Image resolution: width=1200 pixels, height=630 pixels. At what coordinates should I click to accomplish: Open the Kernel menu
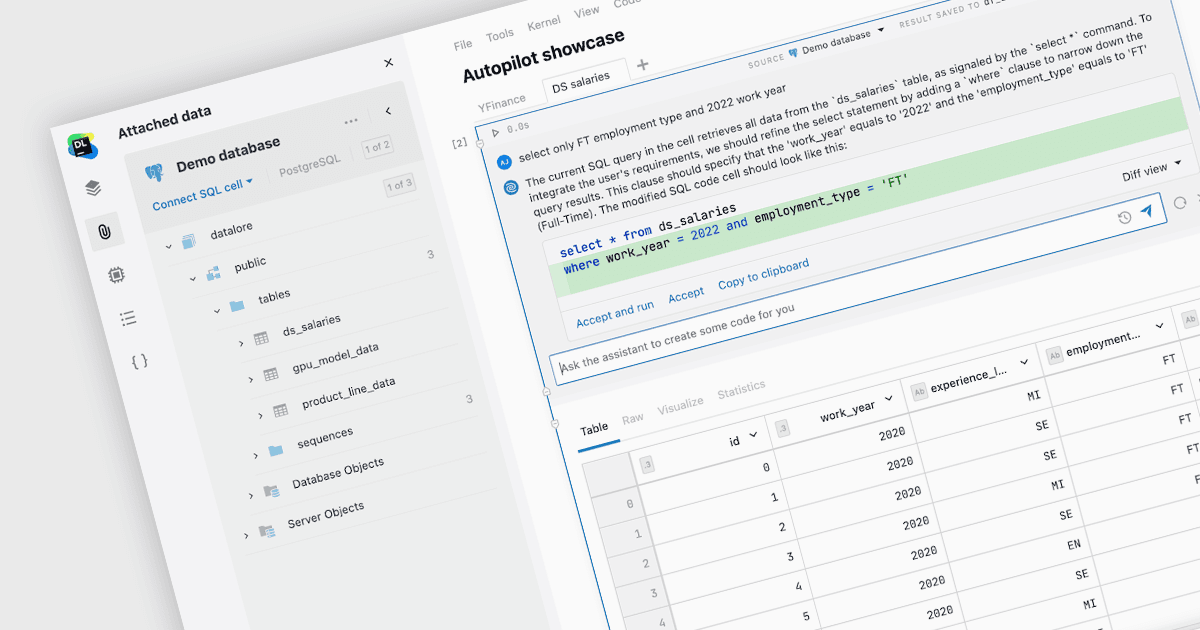tap(544, 24)
